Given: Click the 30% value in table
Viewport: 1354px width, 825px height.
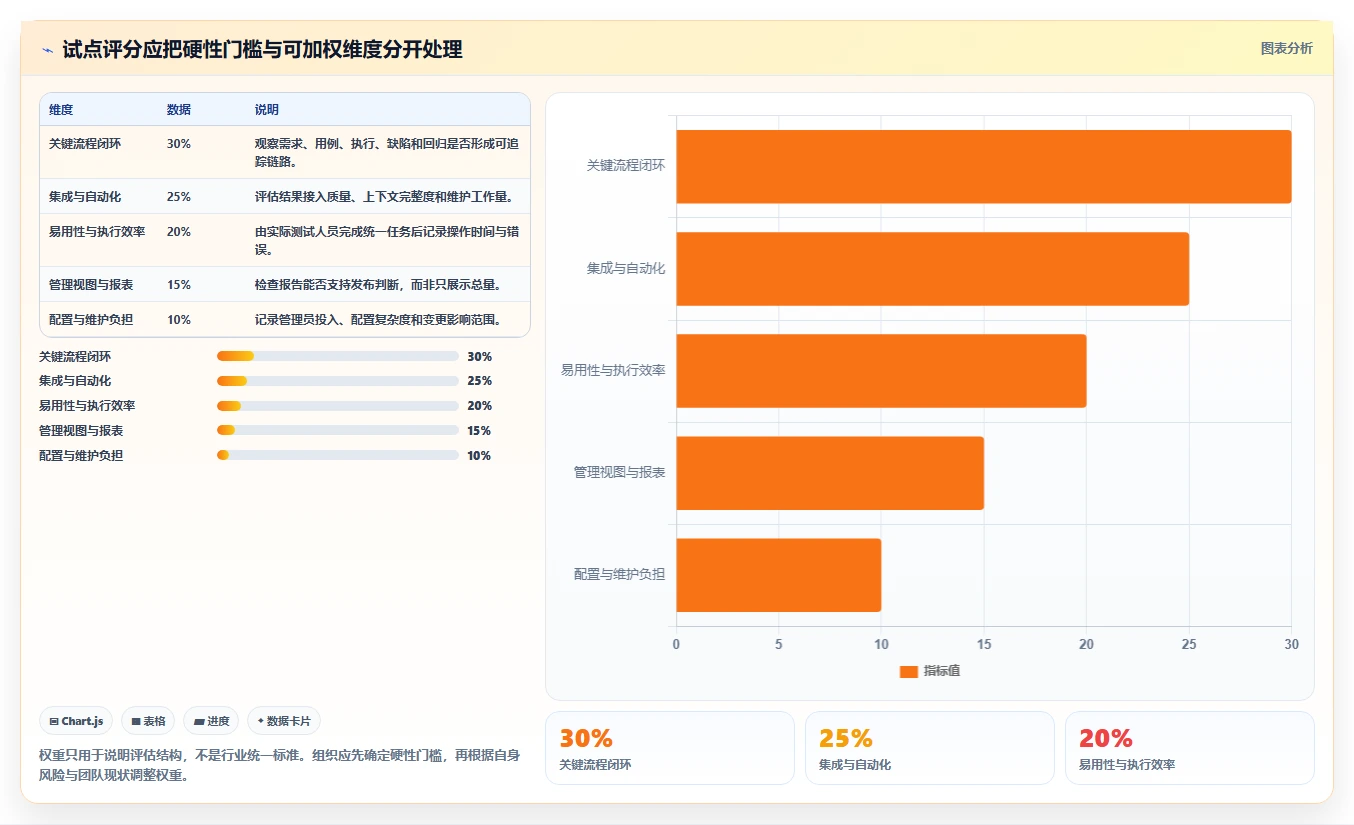Looking at the screenshot, I should [x=179, y=144].
